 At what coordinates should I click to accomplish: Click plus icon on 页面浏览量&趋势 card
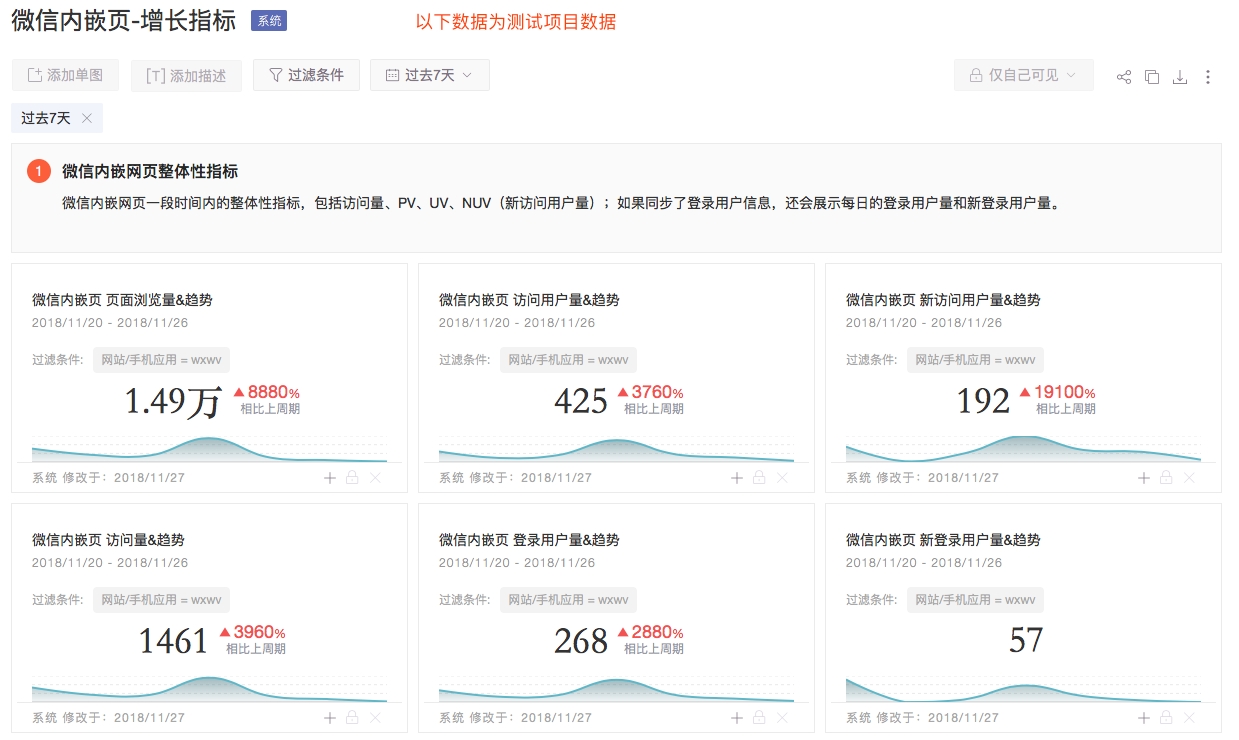point(330,478)
